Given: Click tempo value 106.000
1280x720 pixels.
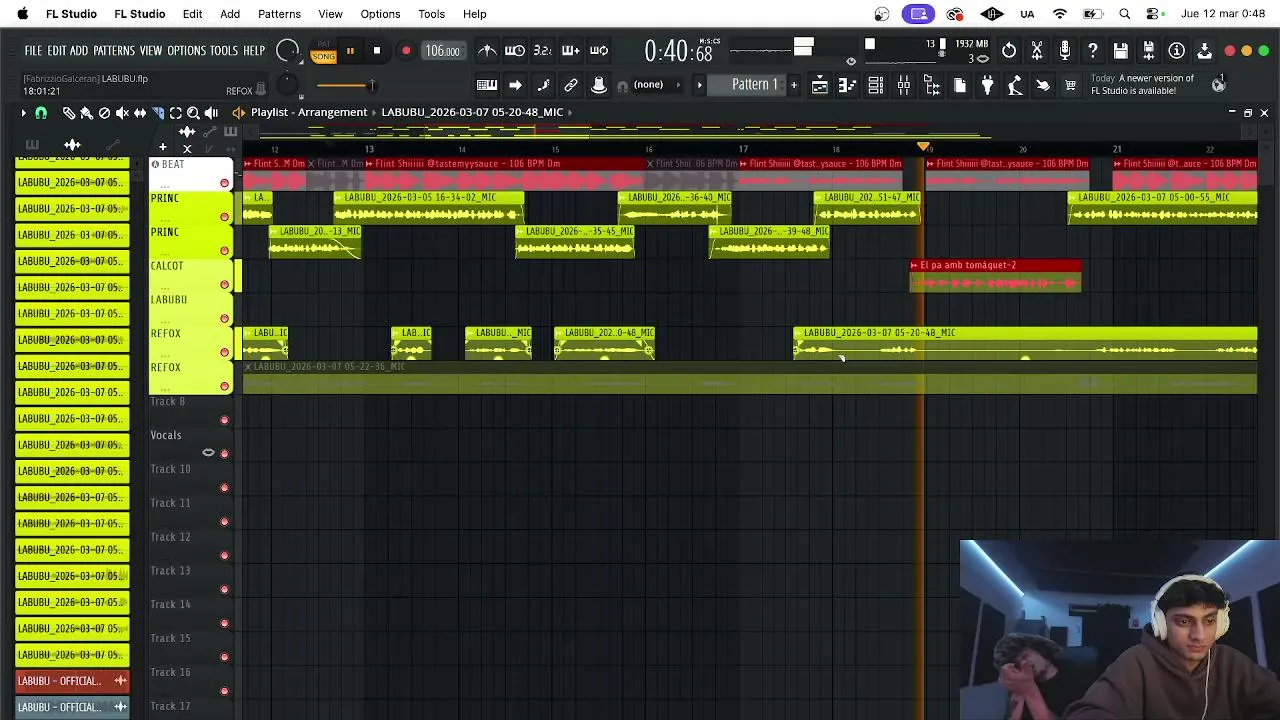Looking at the screenshot, I should pos(442,51).
